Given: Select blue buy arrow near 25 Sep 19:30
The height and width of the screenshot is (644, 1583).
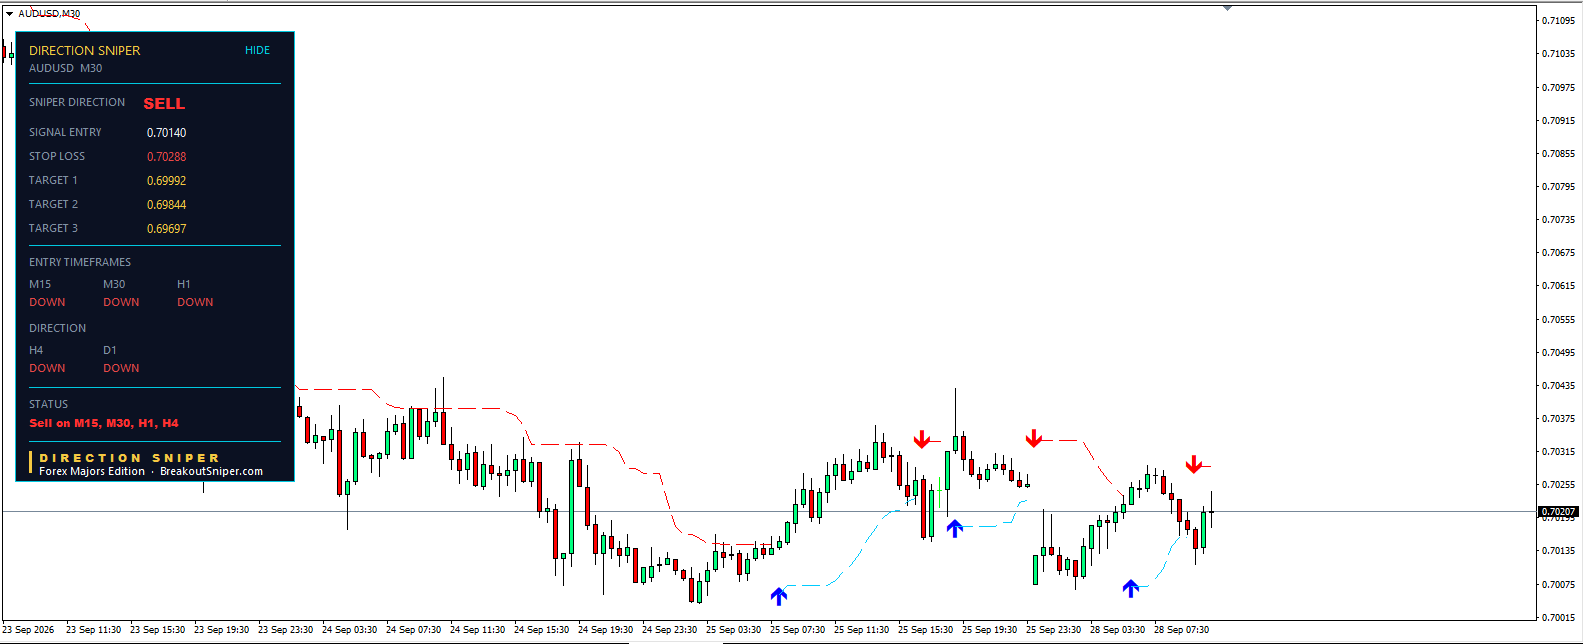Looking at the screenshot, I should click(955, 528).
